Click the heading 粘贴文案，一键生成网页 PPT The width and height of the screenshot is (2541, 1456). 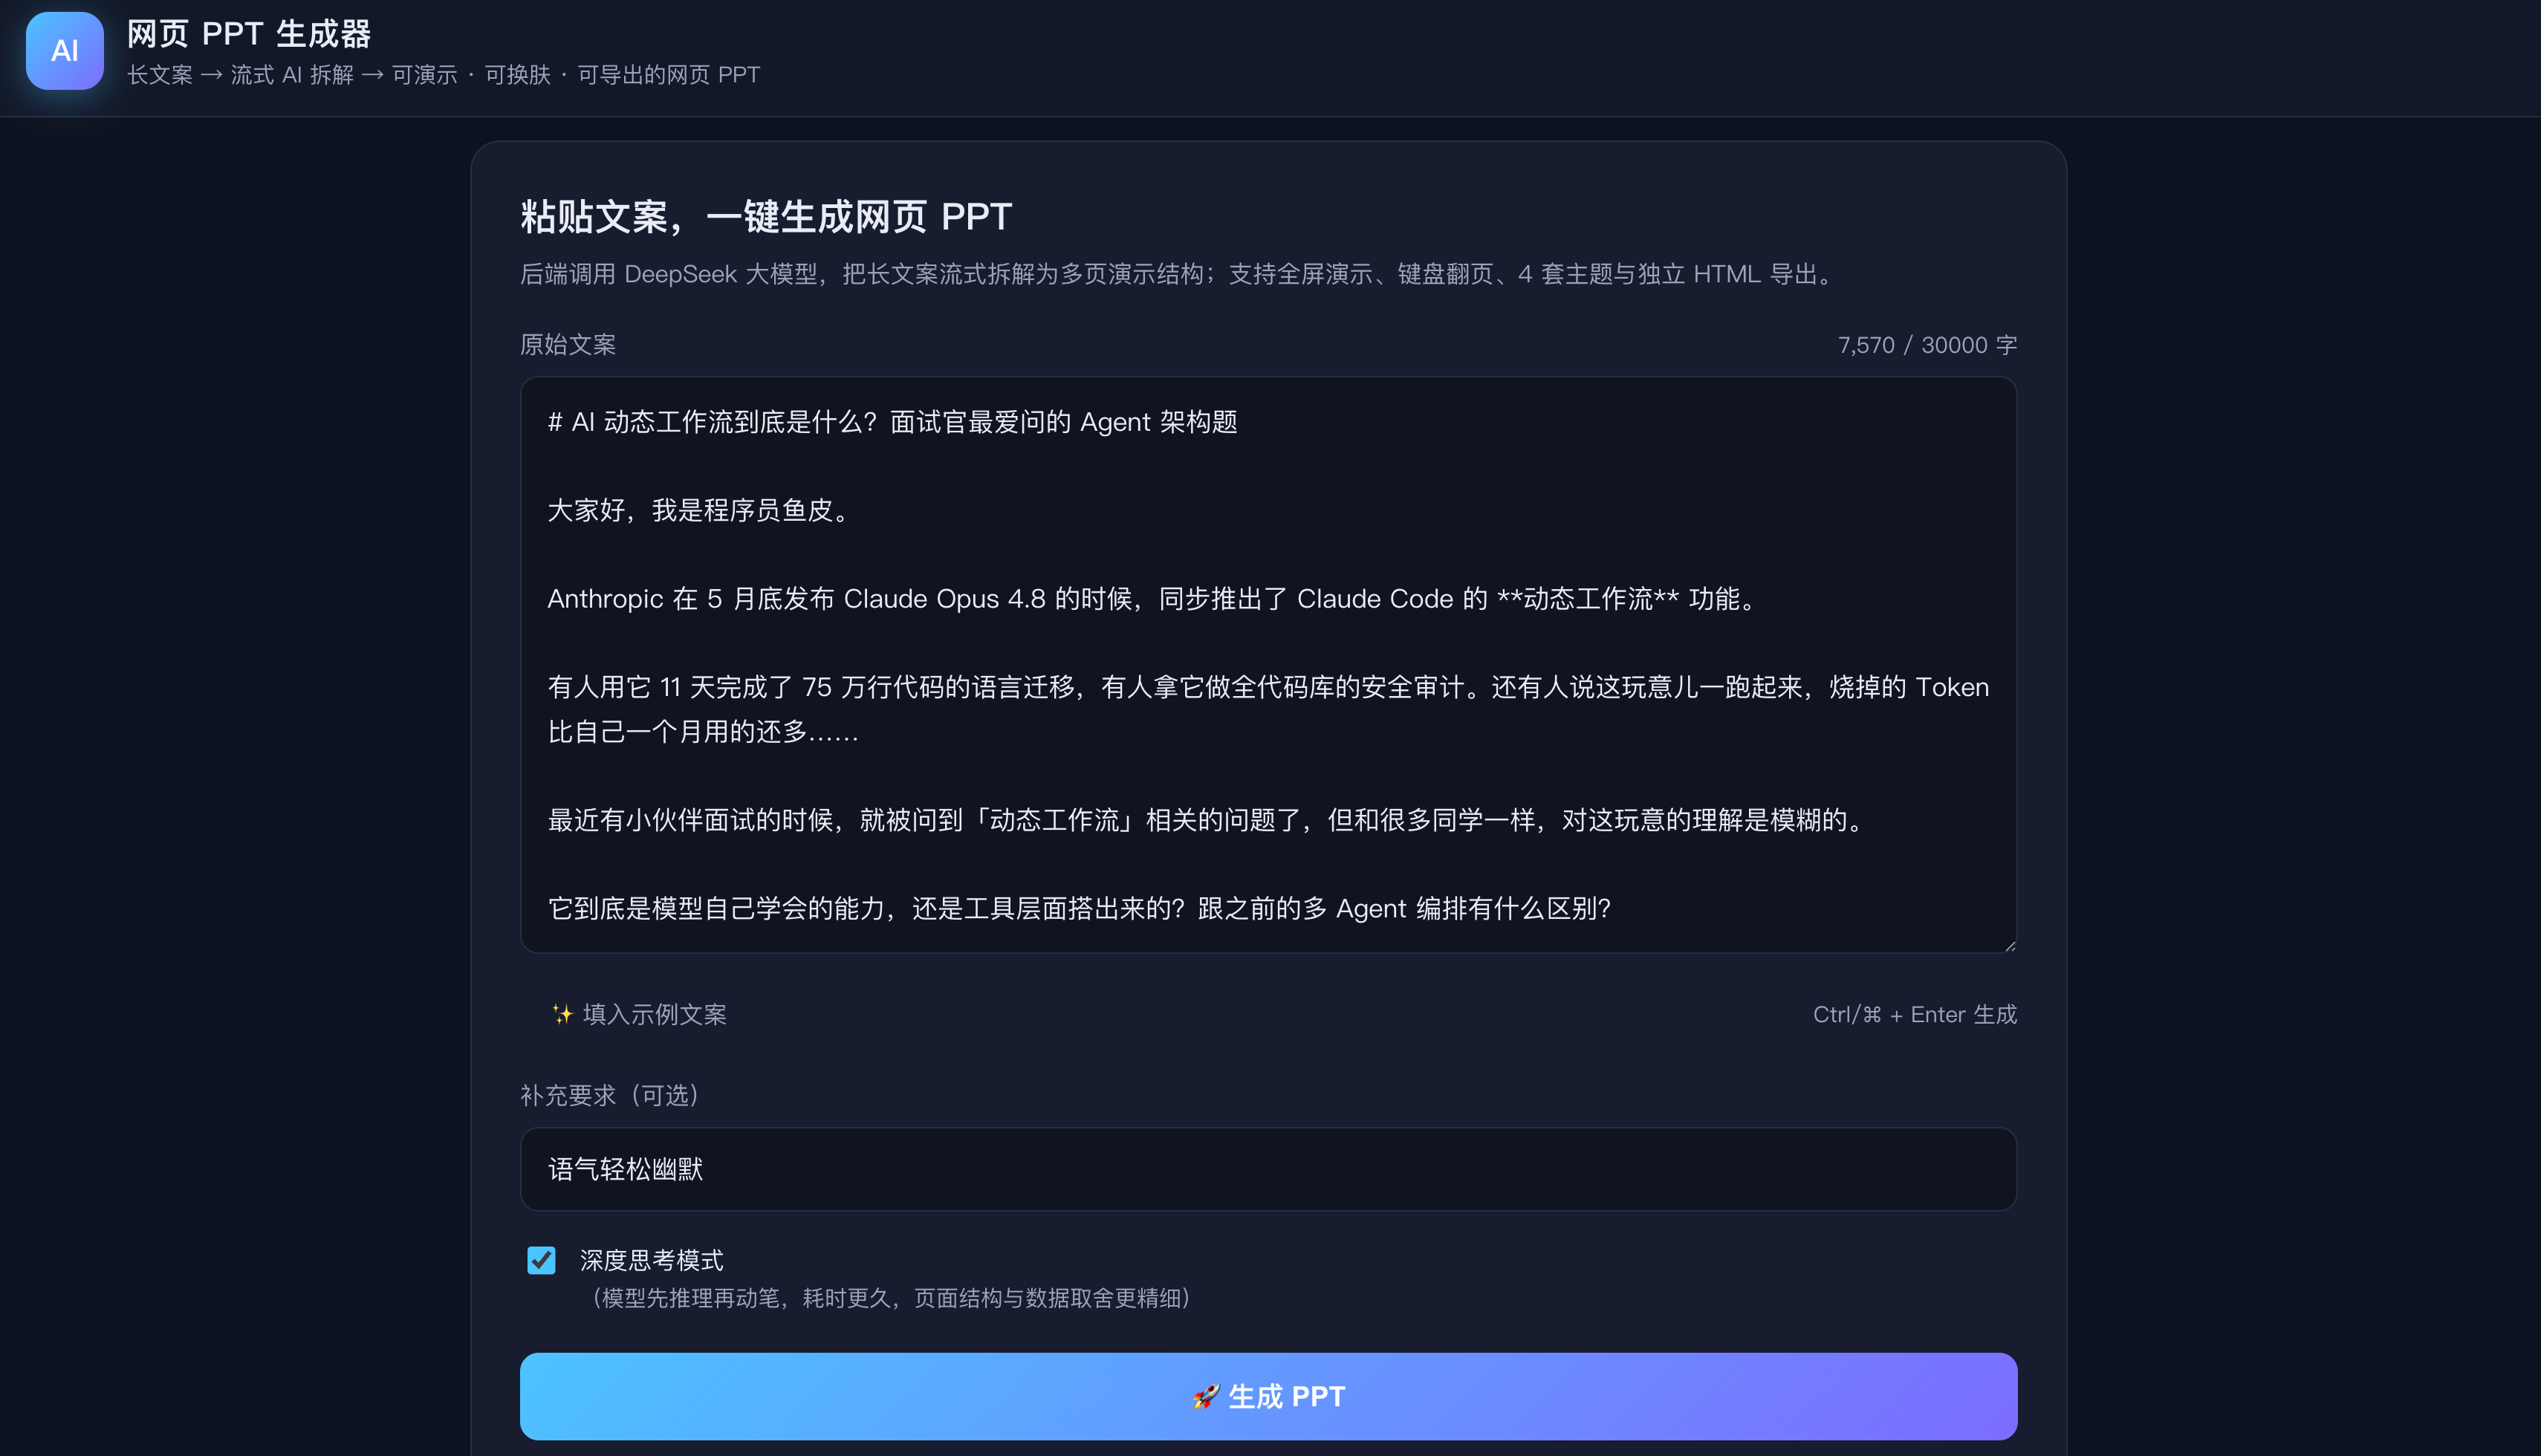(x=766, y=216)
